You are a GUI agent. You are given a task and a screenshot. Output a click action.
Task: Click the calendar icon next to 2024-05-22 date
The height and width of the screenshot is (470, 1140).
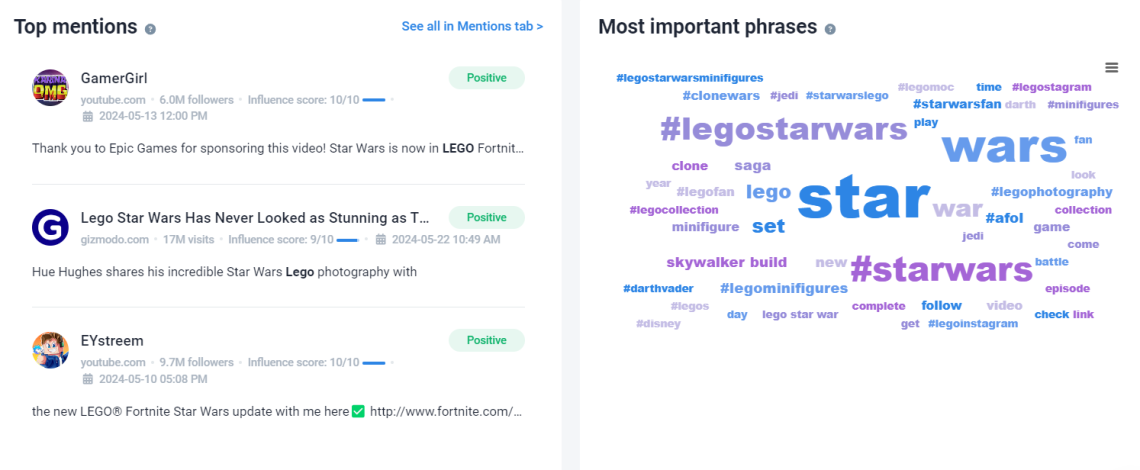(x=381, y=239)
